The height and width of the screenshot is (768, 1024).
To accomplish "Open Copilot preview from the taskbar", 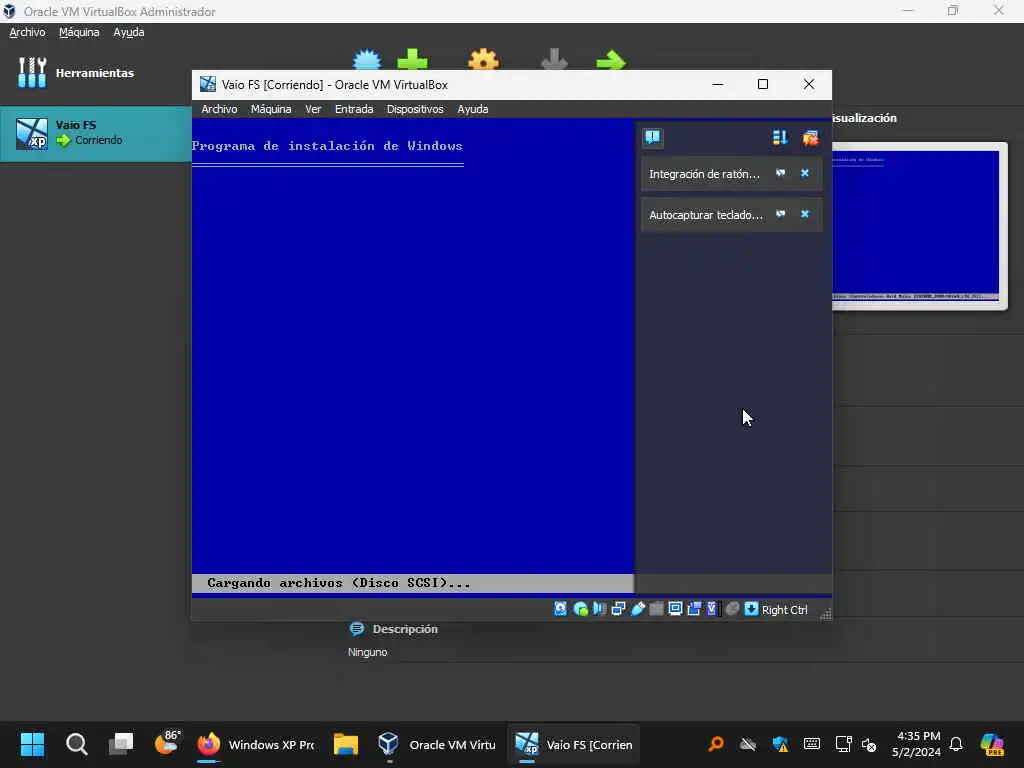I will point(992,744).
